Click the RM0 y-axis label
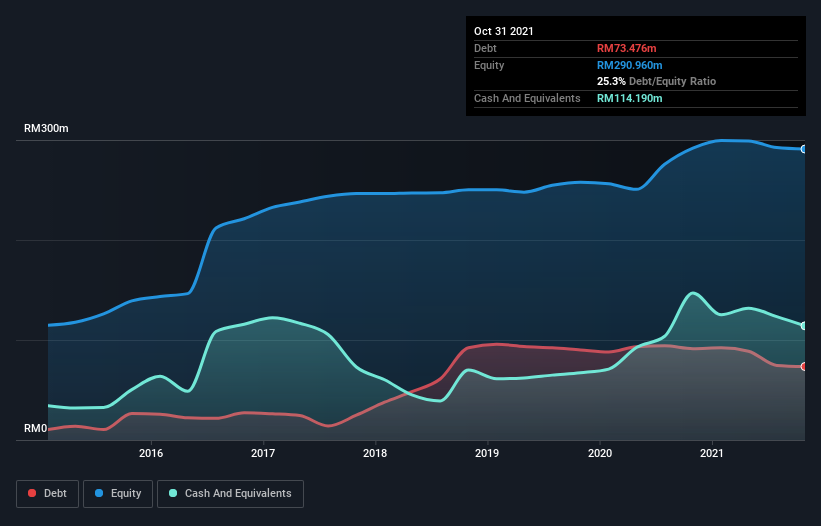Image resolution: width=821 pixels, height=526 pixels. coord(36,428)
